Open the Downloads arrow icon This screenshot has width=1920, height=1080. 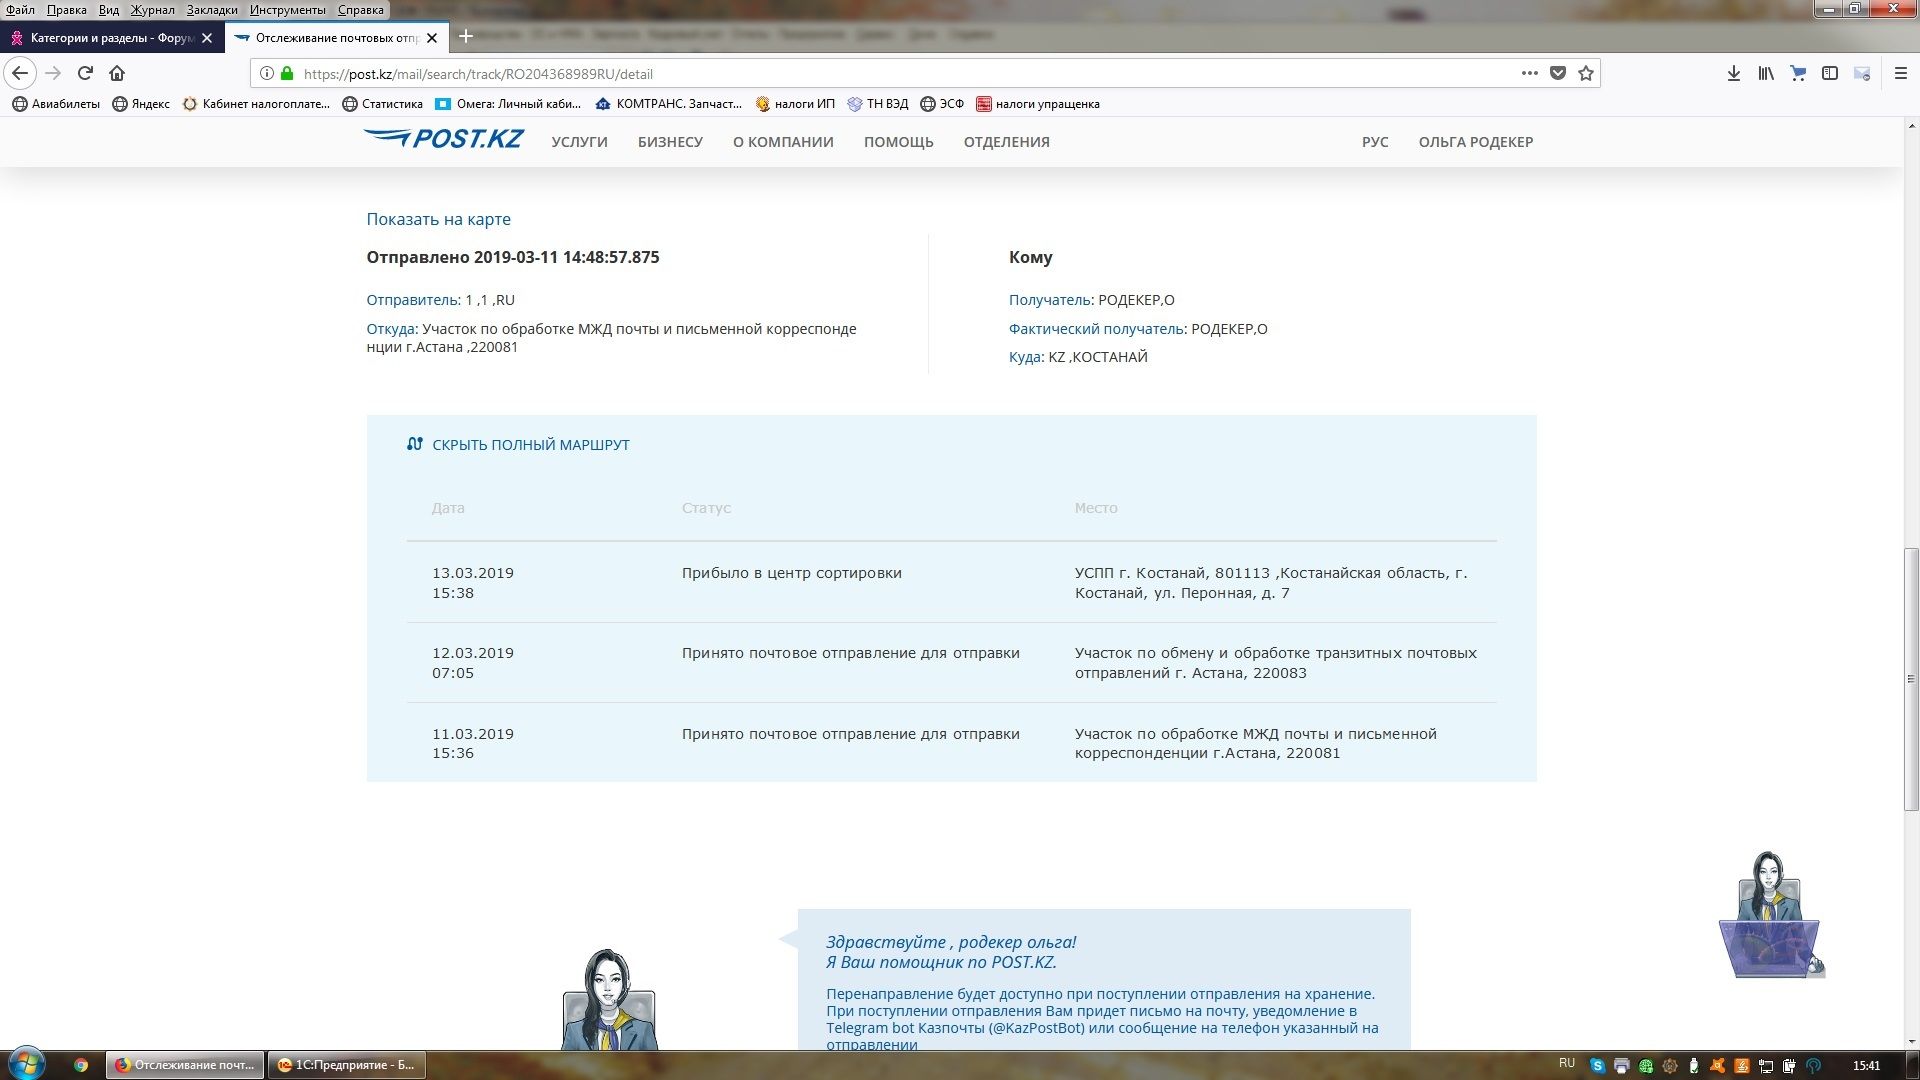[x=1734, y=73]
